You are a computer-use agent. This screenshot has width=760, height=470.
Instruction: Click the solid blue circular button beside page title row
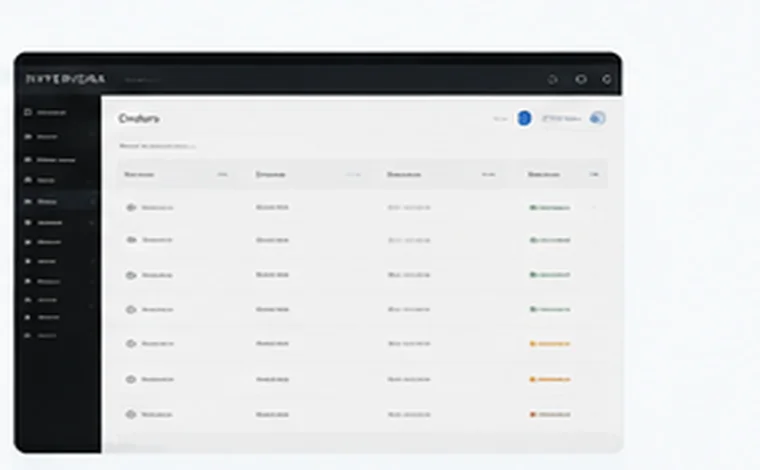click(524, 118)
